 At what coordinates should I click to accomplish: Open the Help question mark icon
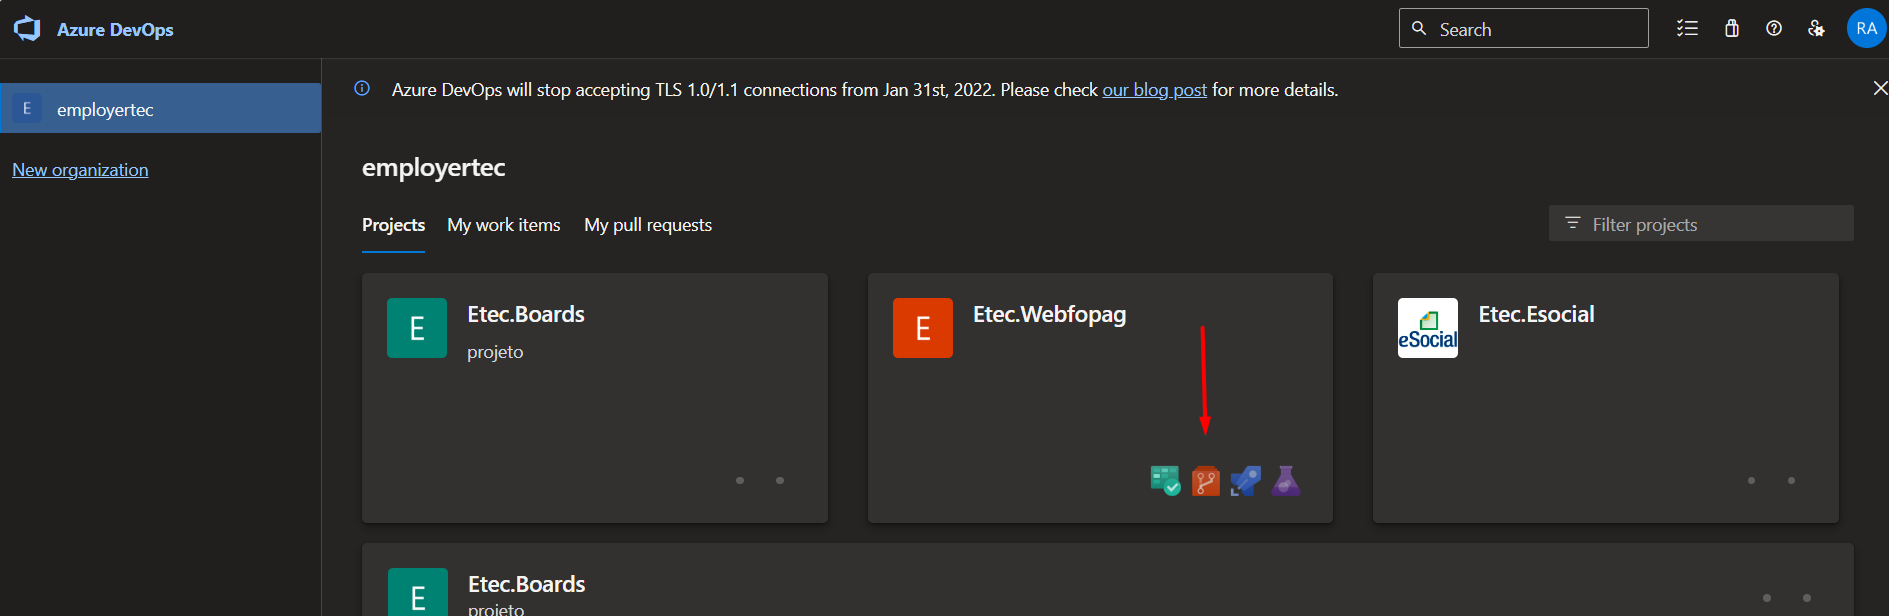pyautogui.click(x=1773, y=28)
